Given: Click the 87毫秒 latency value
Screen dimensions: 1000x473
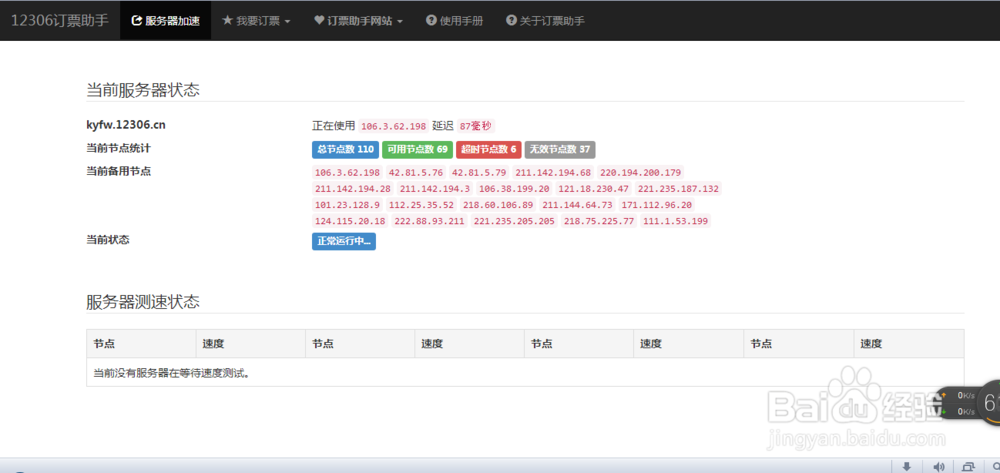Looking at the screenshot, I should pyautogui.click(x=476, y=126).
